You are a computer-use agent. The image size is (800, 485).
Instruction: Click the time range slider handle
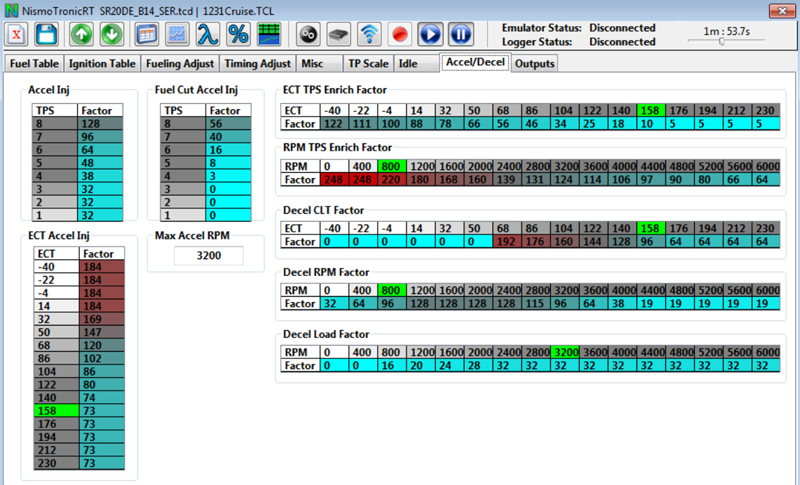click(x=721, y=41)
